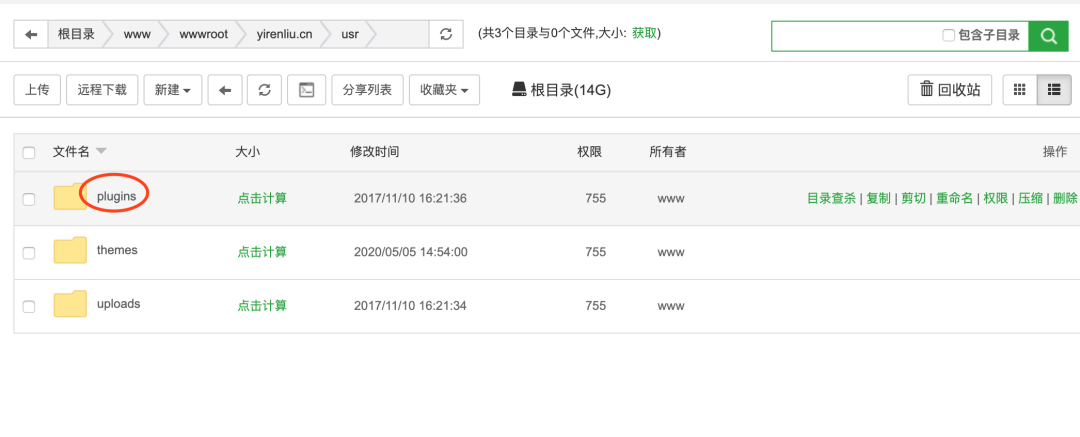This screenshot has width=1080, height=437.
Task: Click the green search magnifier button
Action: click(x=1048, y=35)
